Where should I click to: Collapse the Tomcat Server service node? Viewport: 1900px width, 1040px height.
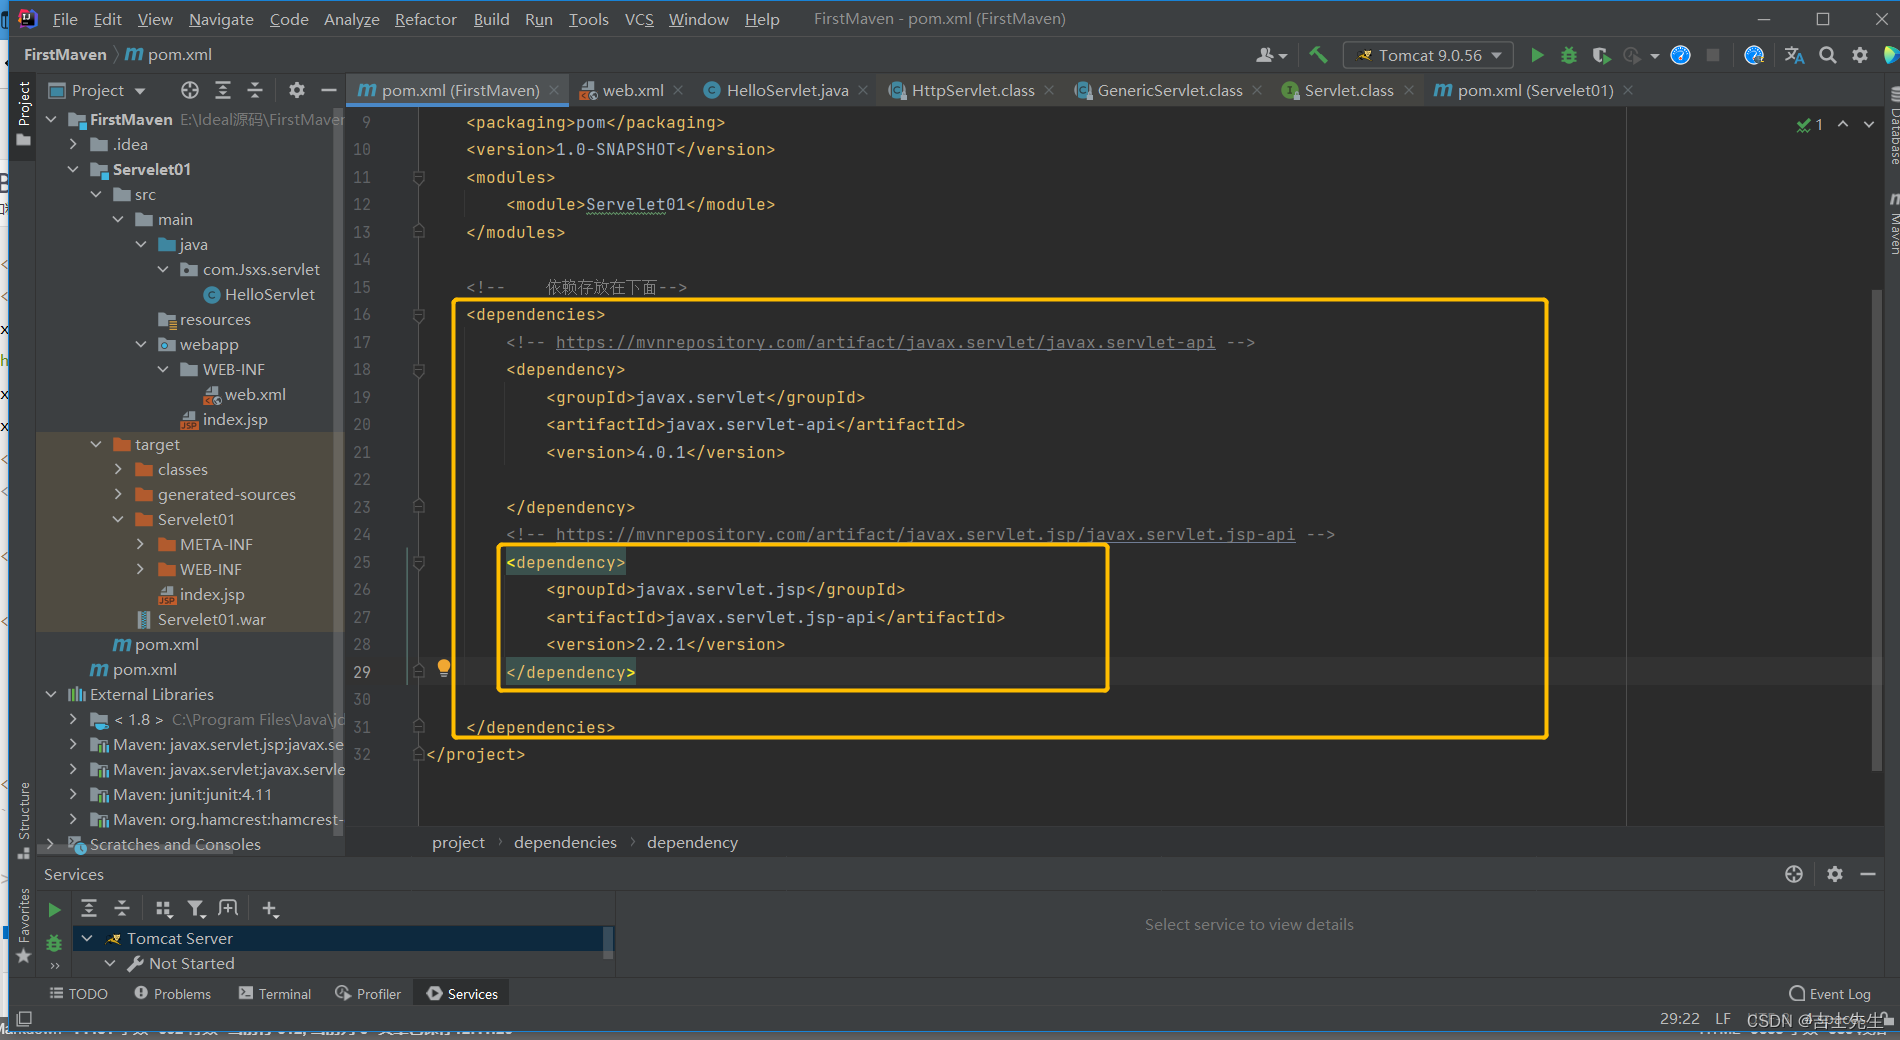click(x=87, y=938)
